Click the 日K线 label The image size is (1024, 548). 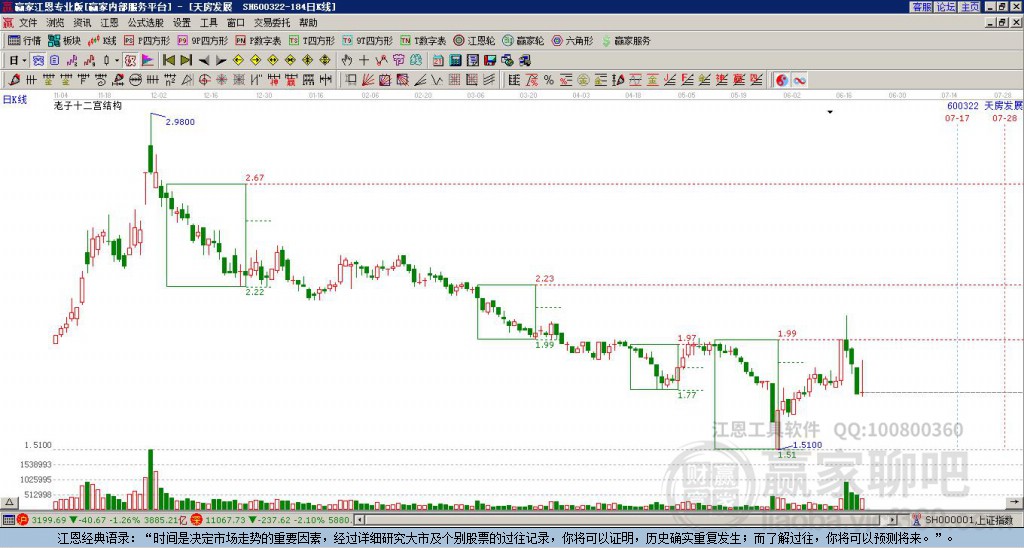tap(15, 100)
